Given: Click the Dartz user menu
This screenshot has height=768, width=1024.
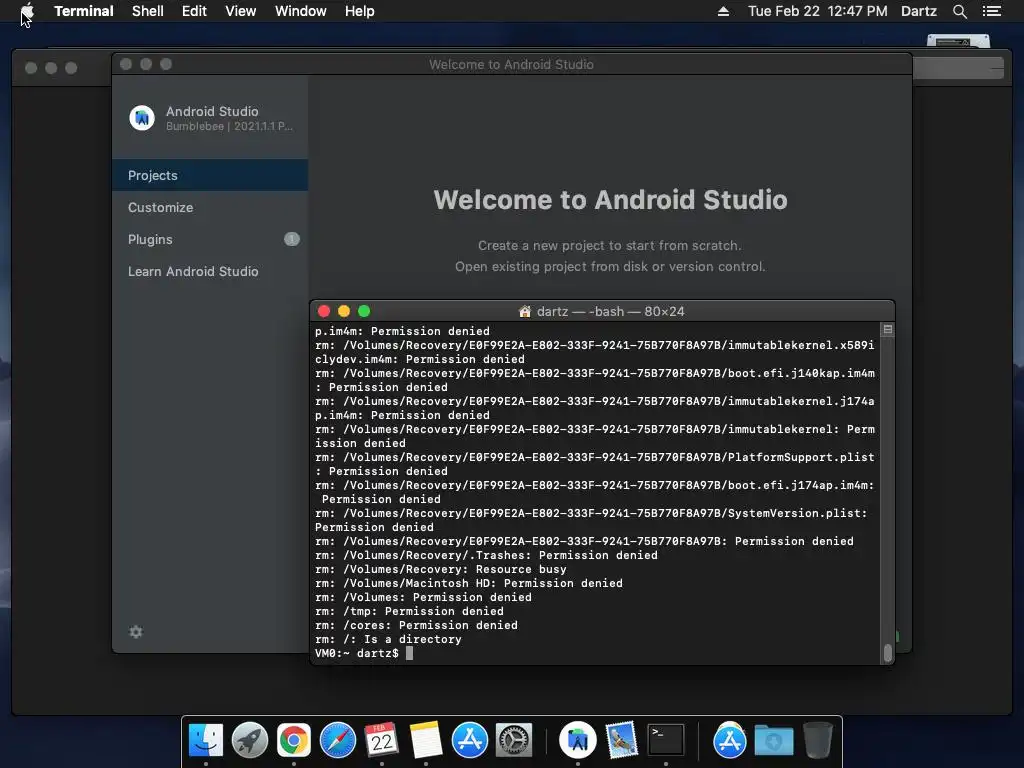Looking at the screenshot, I should point(919,11).
